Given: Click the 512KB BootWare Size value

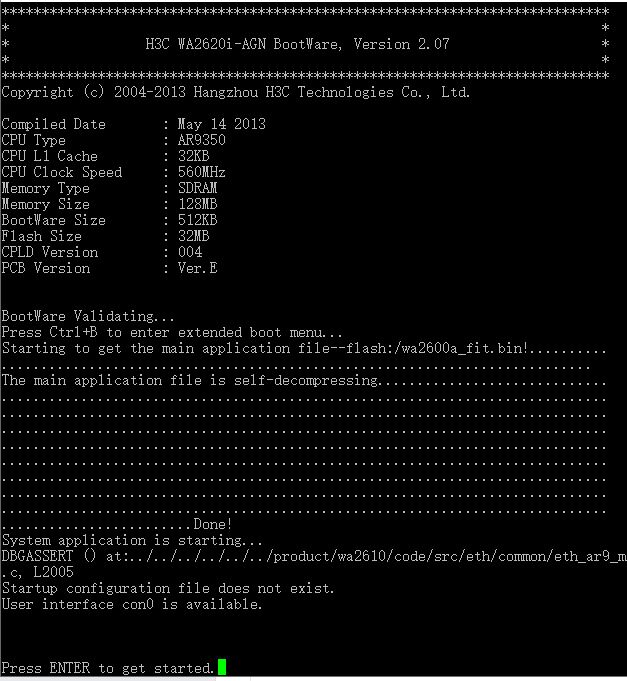Looking at the screenshot, I should (198, 220).
